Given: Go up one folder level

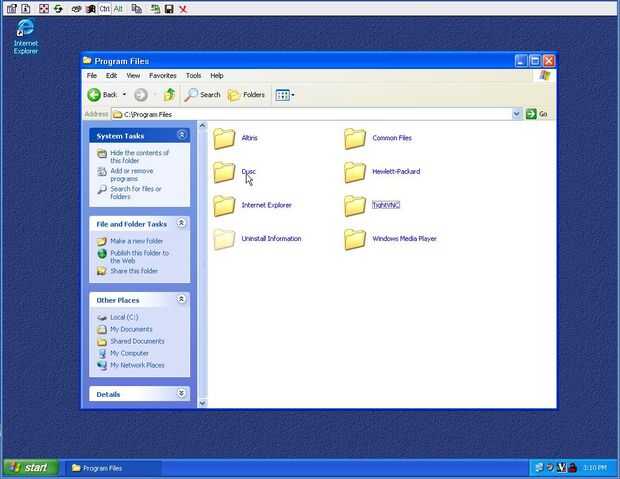Looking at the screenshot, I should 170,95.
